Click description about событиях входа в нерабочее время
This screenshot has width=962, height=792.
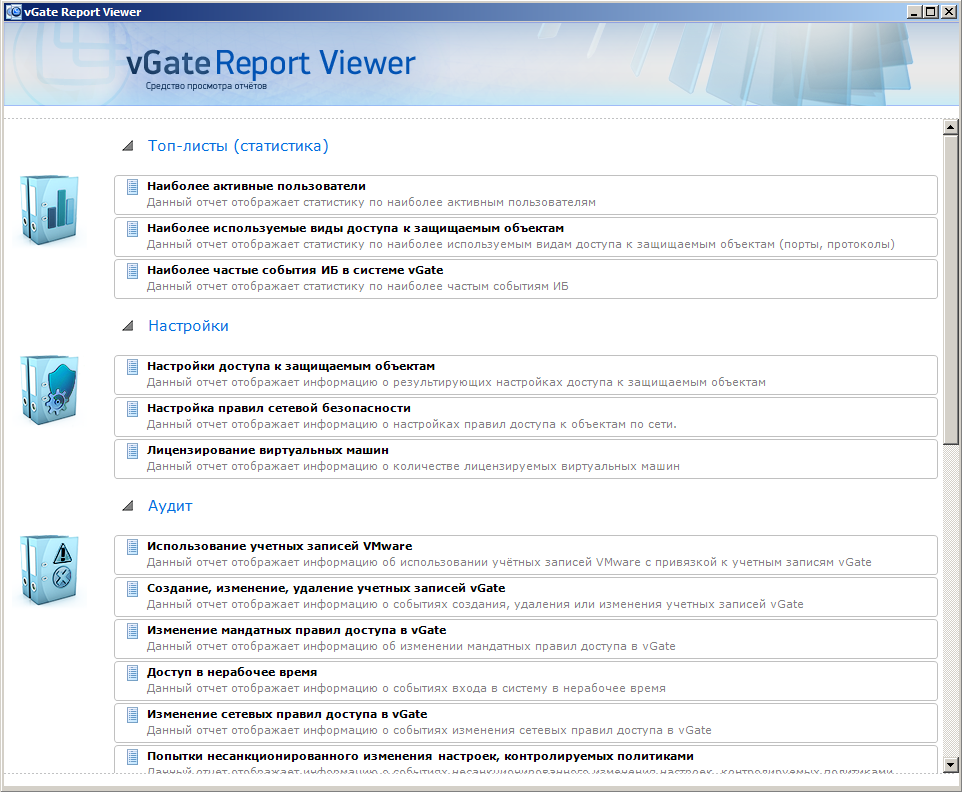[406, 688]
